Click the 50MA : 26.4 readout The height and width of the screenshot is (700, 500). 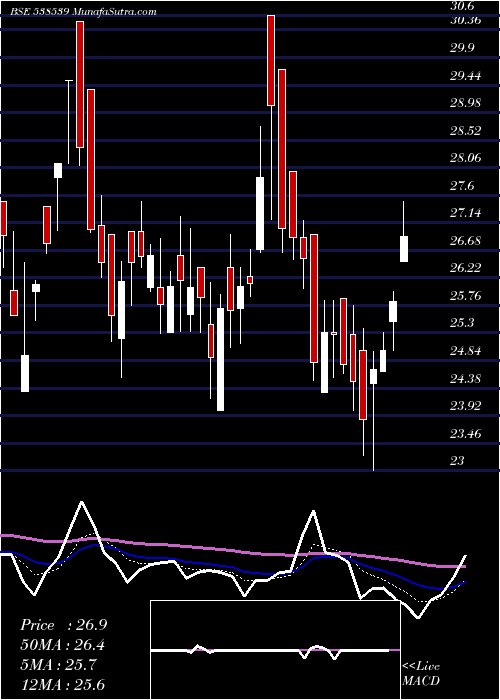(x=63, y=645)
